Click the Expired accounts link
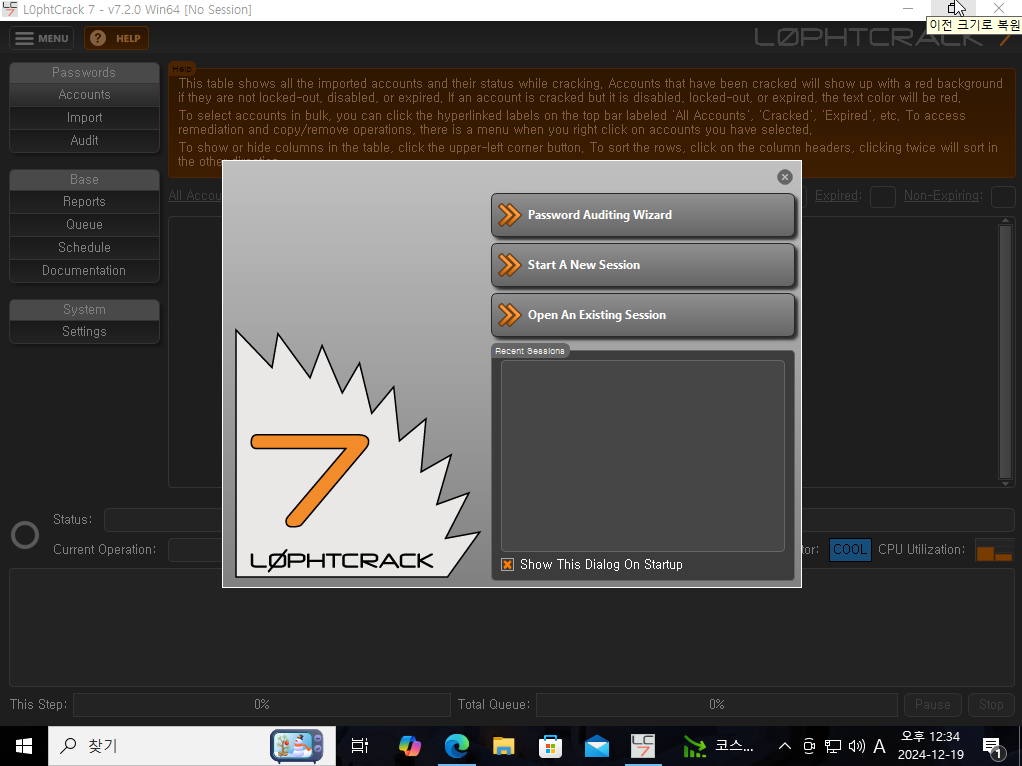The height and width of the screenshot is (766, 1022). pyautogui.click(x=837, y=196)
